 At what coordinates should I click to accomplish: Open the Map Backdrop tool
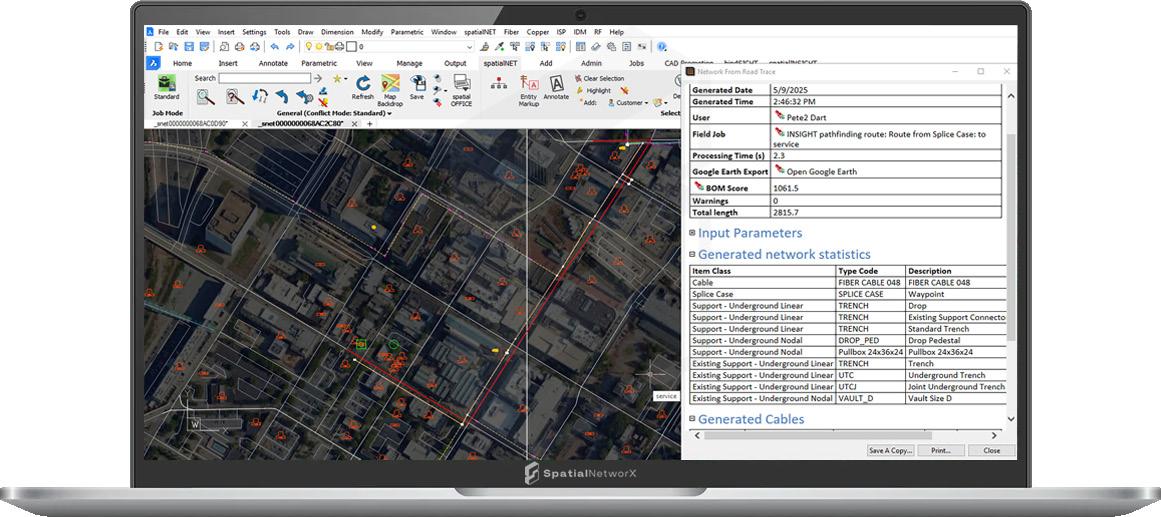click(x=390, y=84)
